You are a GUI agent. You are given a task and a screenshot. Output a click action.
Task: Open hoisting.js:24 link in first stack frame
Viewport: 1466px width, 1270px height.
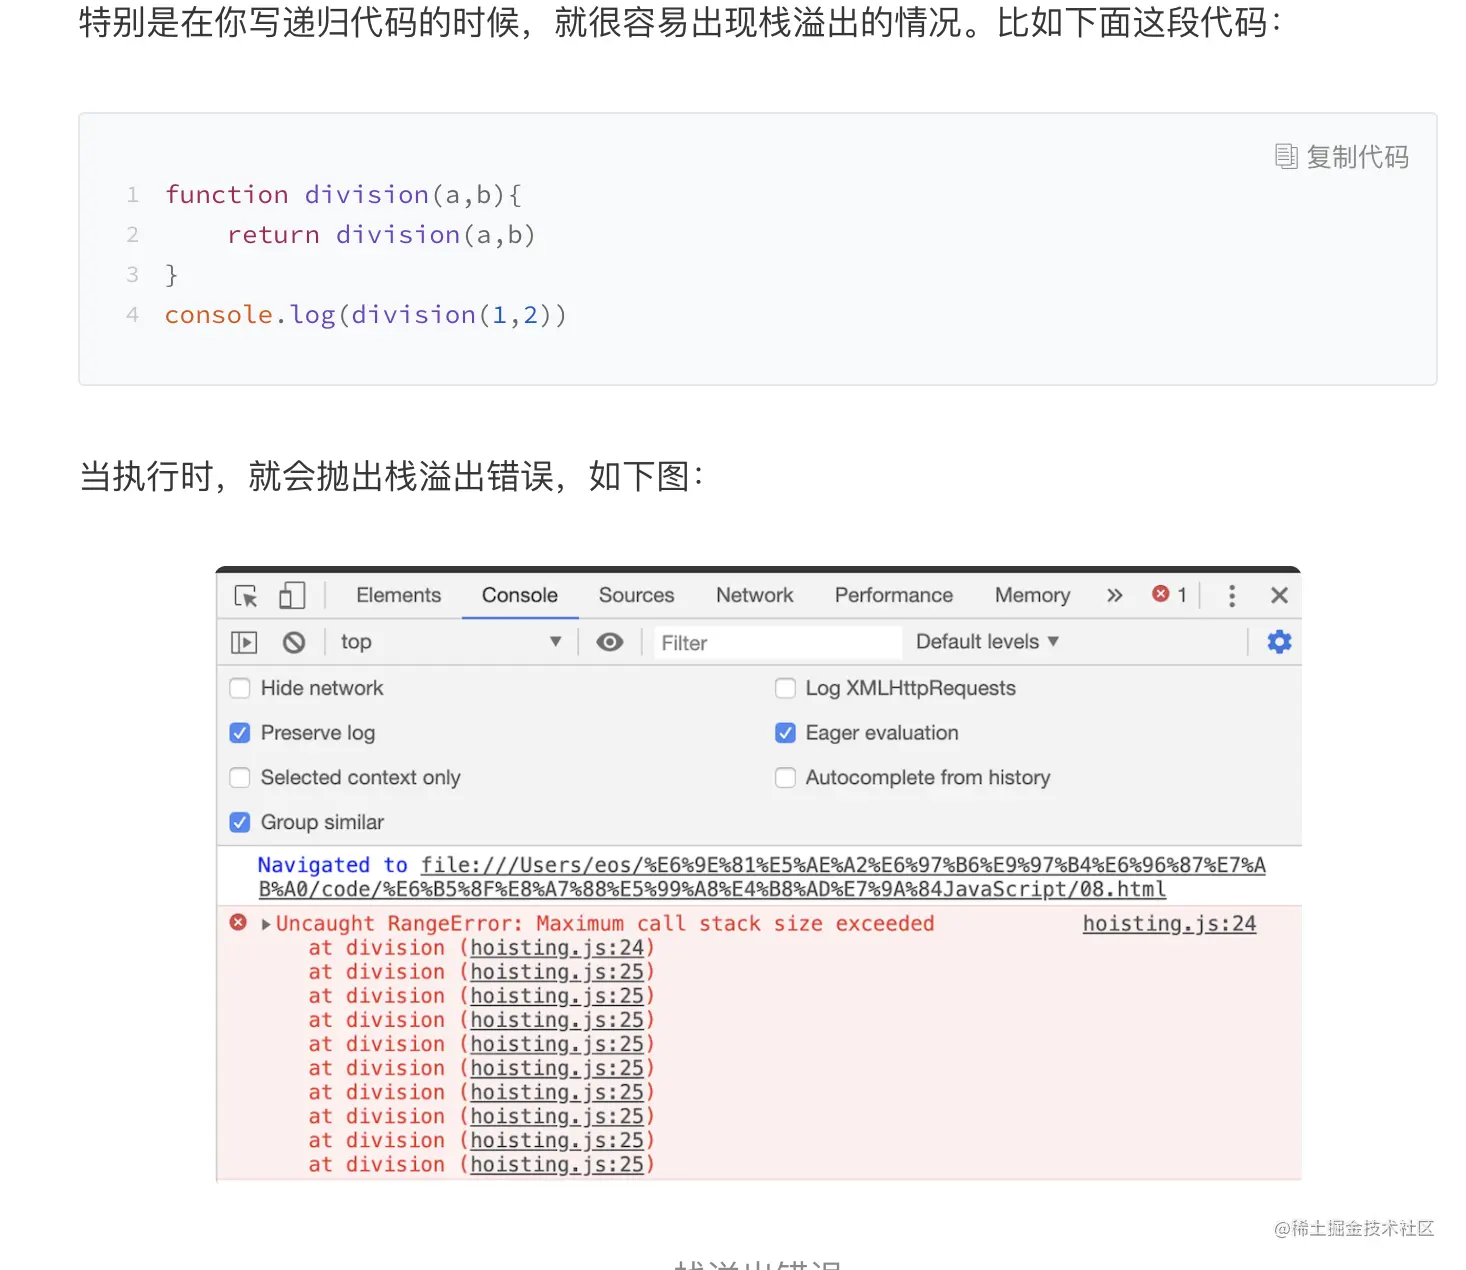pyautogui.click(x=557, y=948)
